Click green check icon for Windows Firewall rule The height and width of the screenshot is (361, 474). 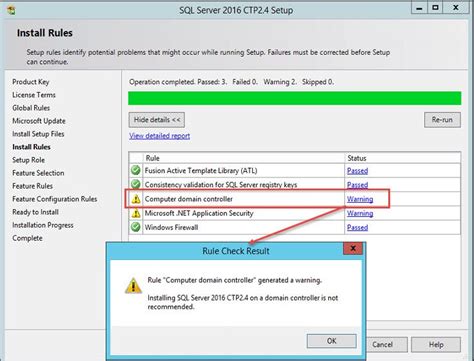tap(136, 227)
